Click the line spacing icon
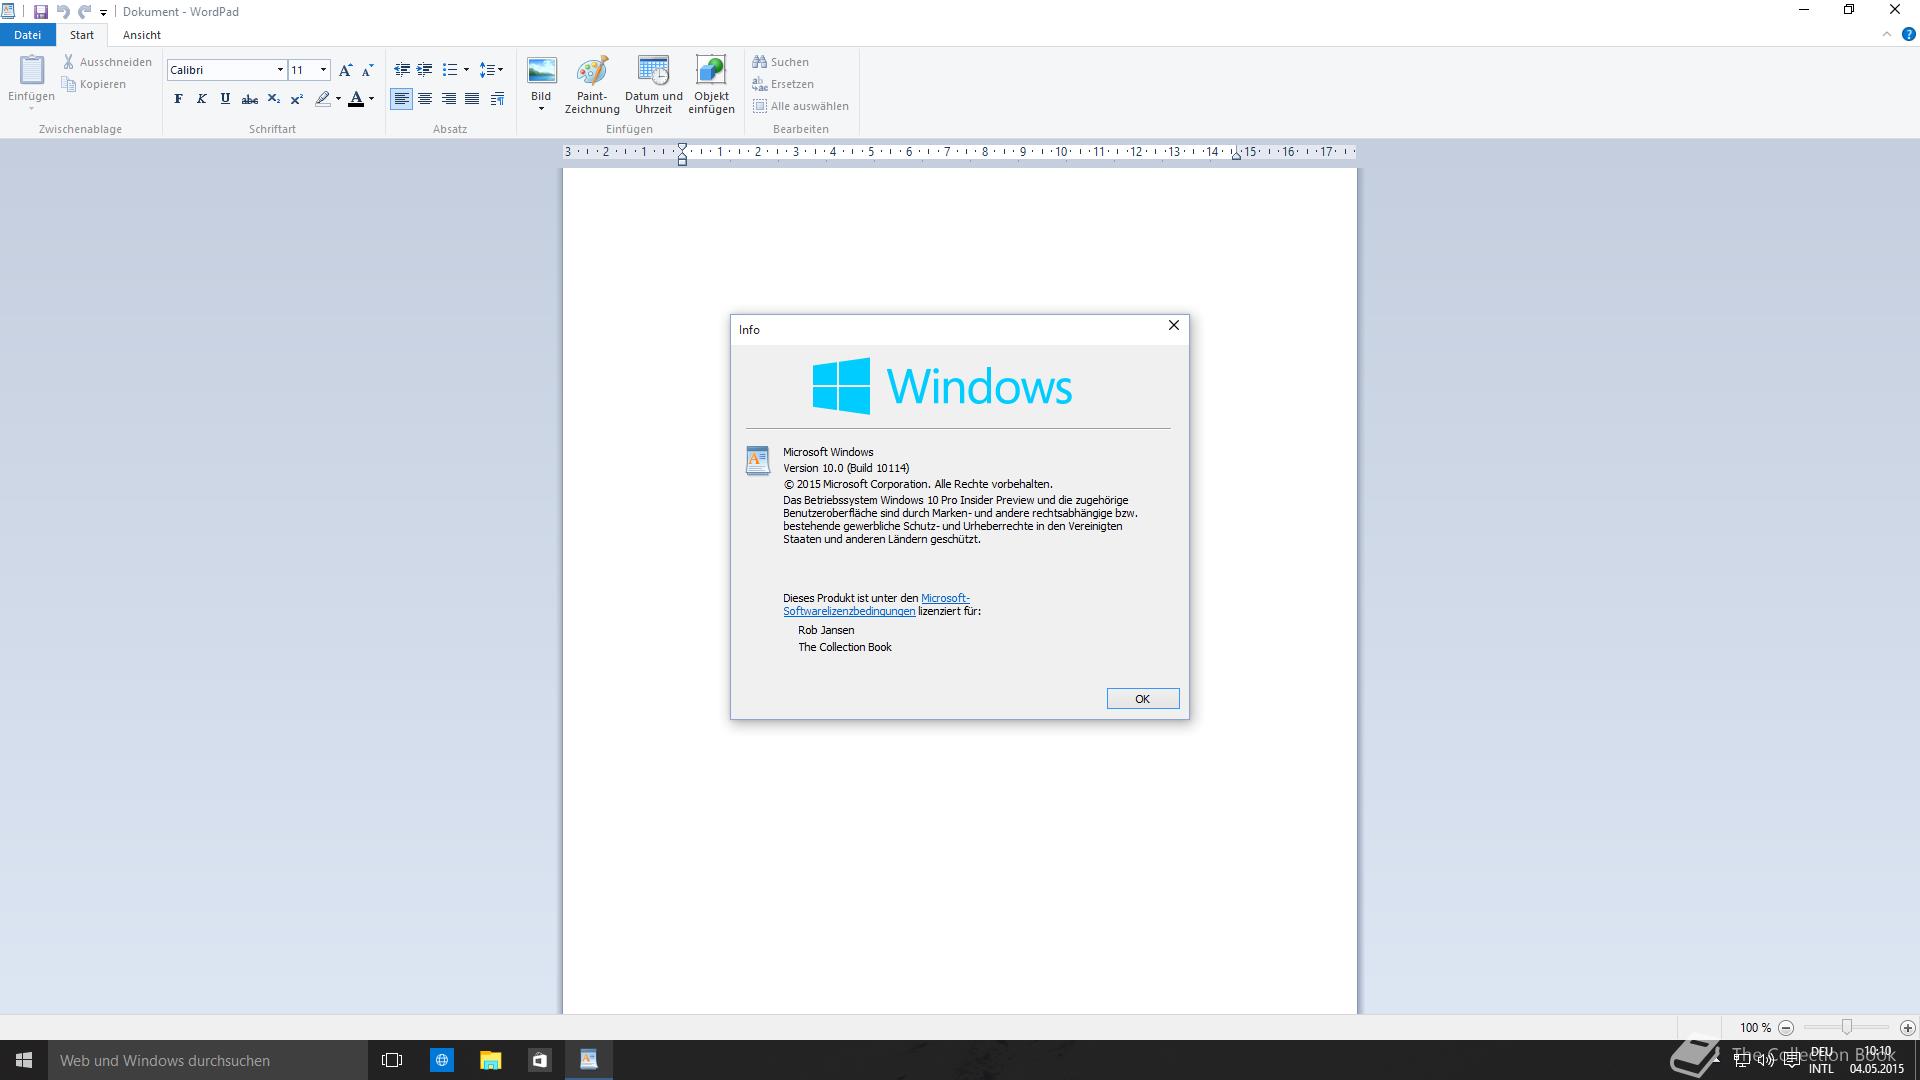1920x1080 pixels. [x=486, y=70]
